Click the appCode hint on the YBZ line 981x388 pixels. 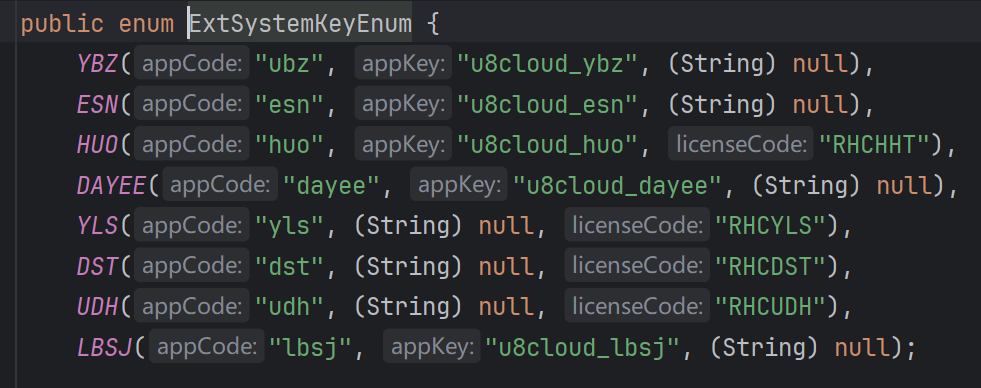click(192, 64)
